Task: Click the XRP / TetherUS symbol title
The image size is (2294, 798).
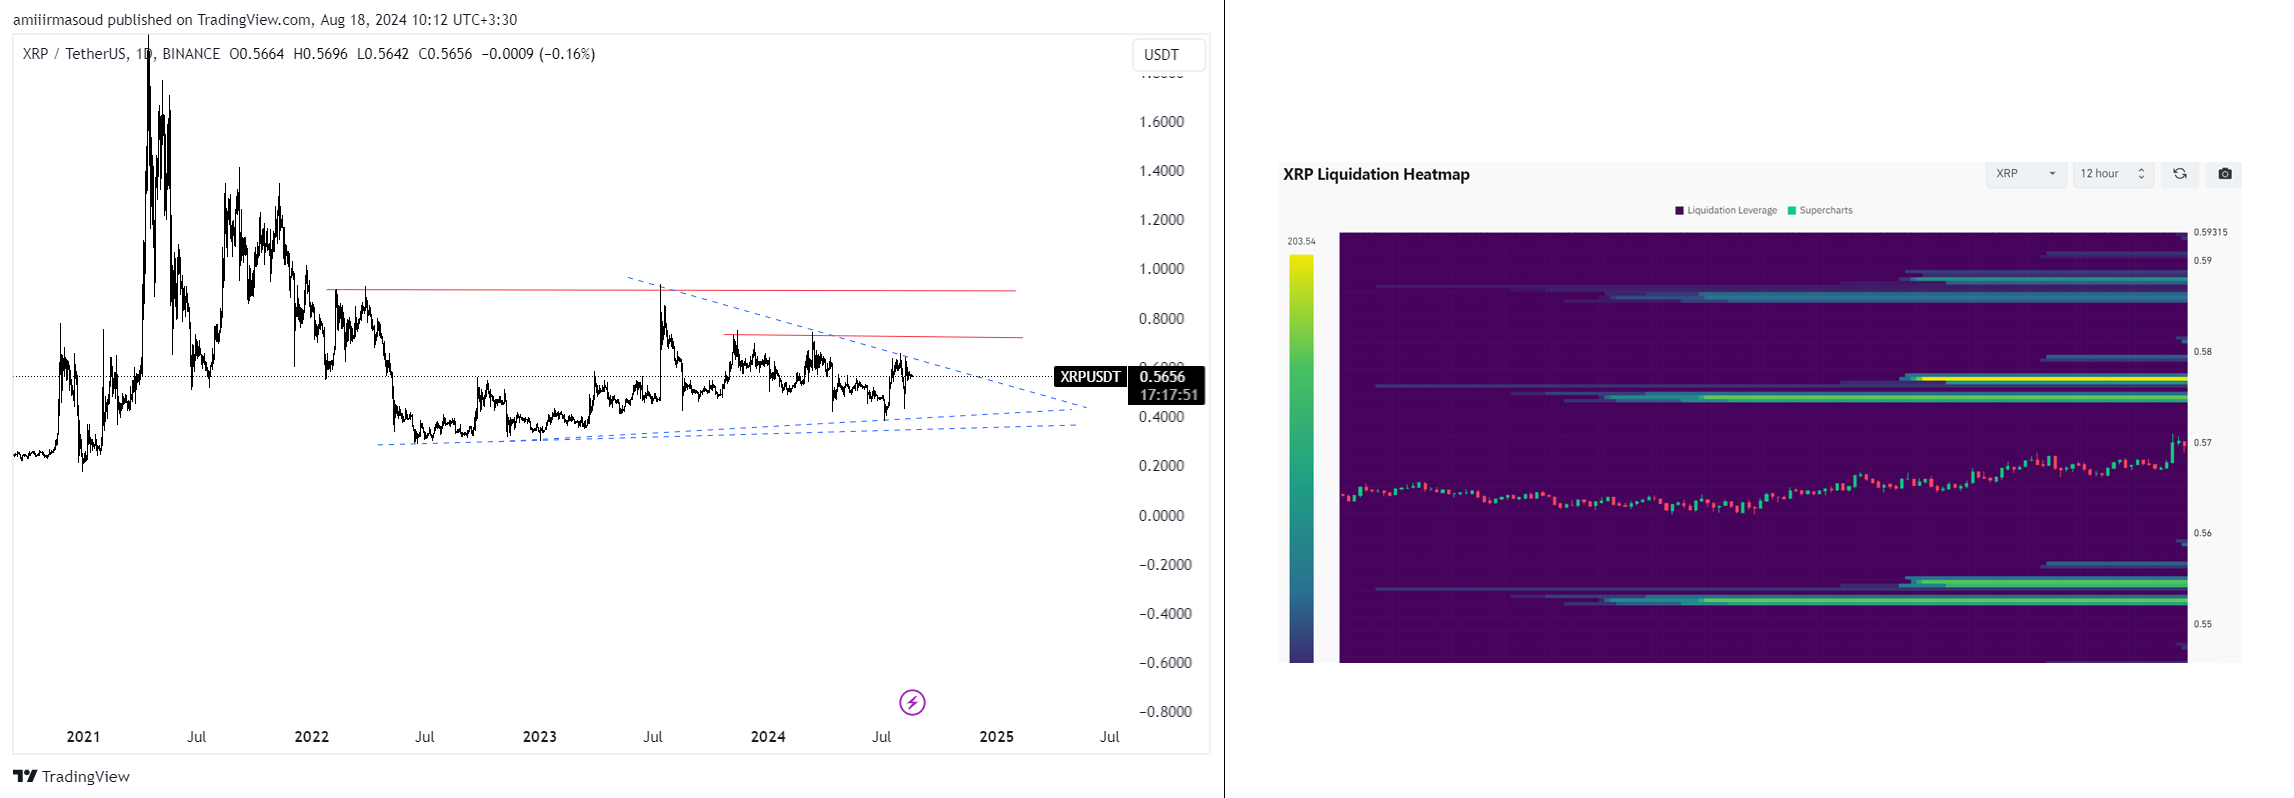Action: click(75, 54)
